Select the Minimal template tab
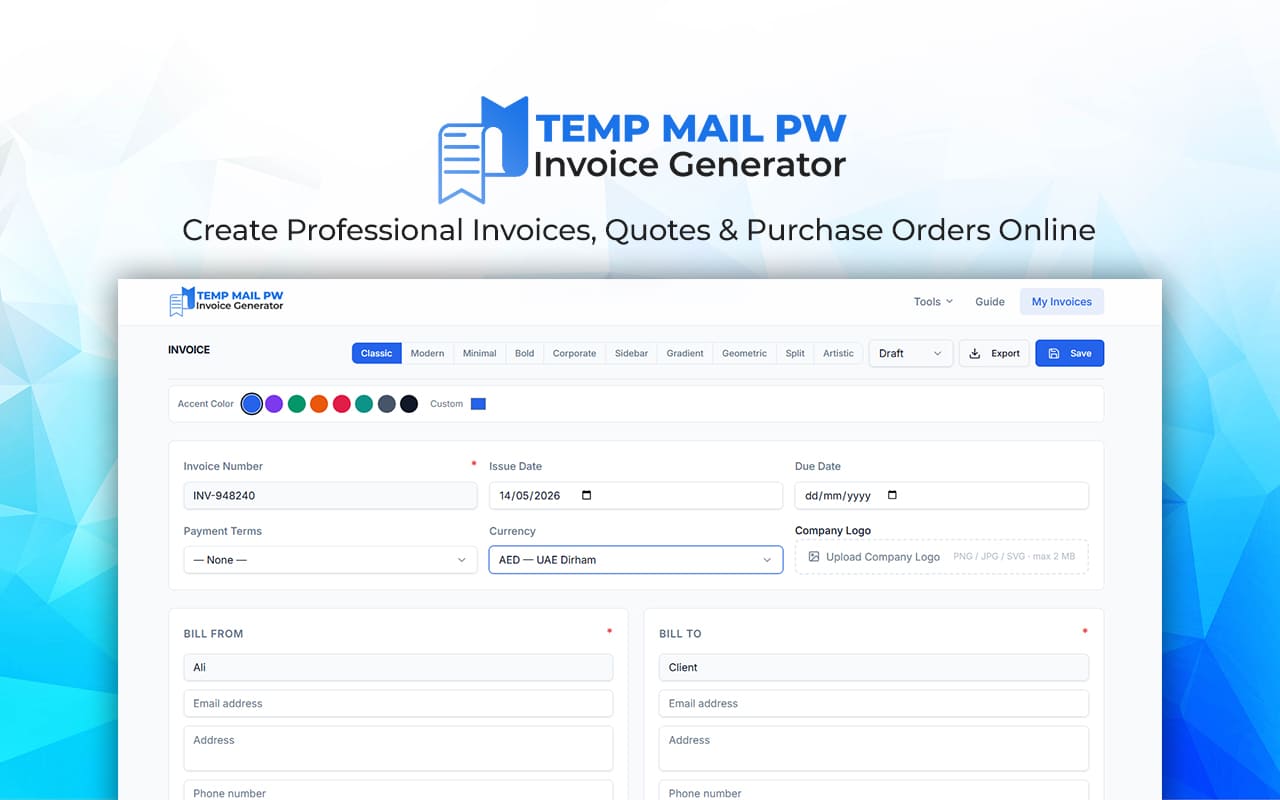The image size is (1280, 800). [x=480, y=353]
